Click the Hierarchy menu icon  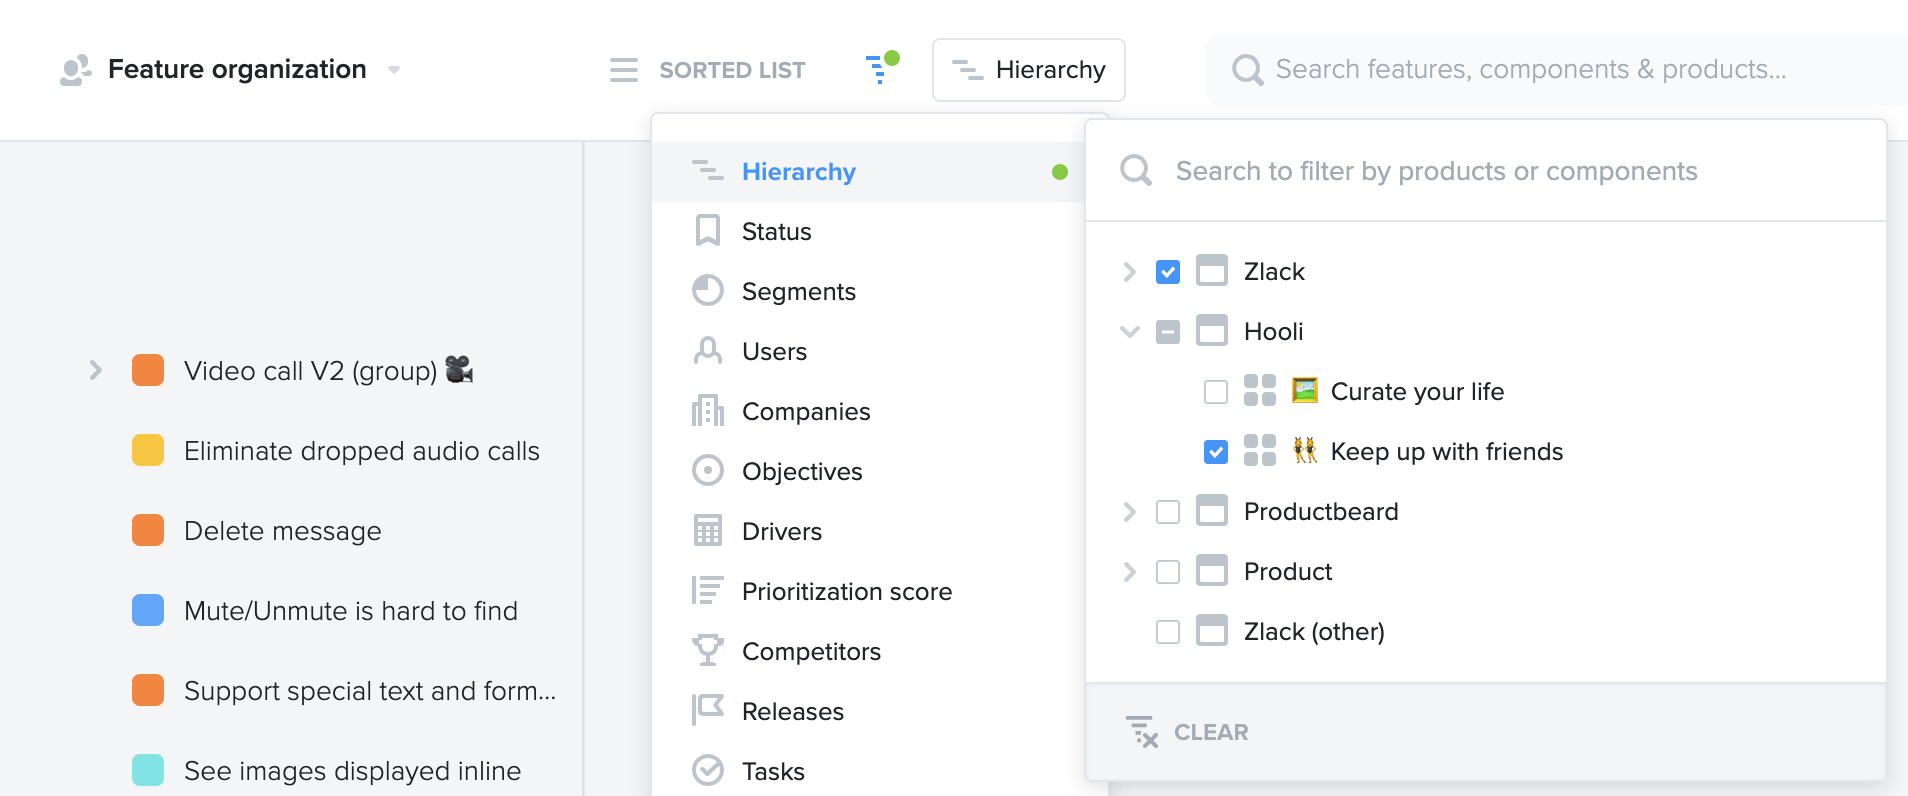coord(708,171)
